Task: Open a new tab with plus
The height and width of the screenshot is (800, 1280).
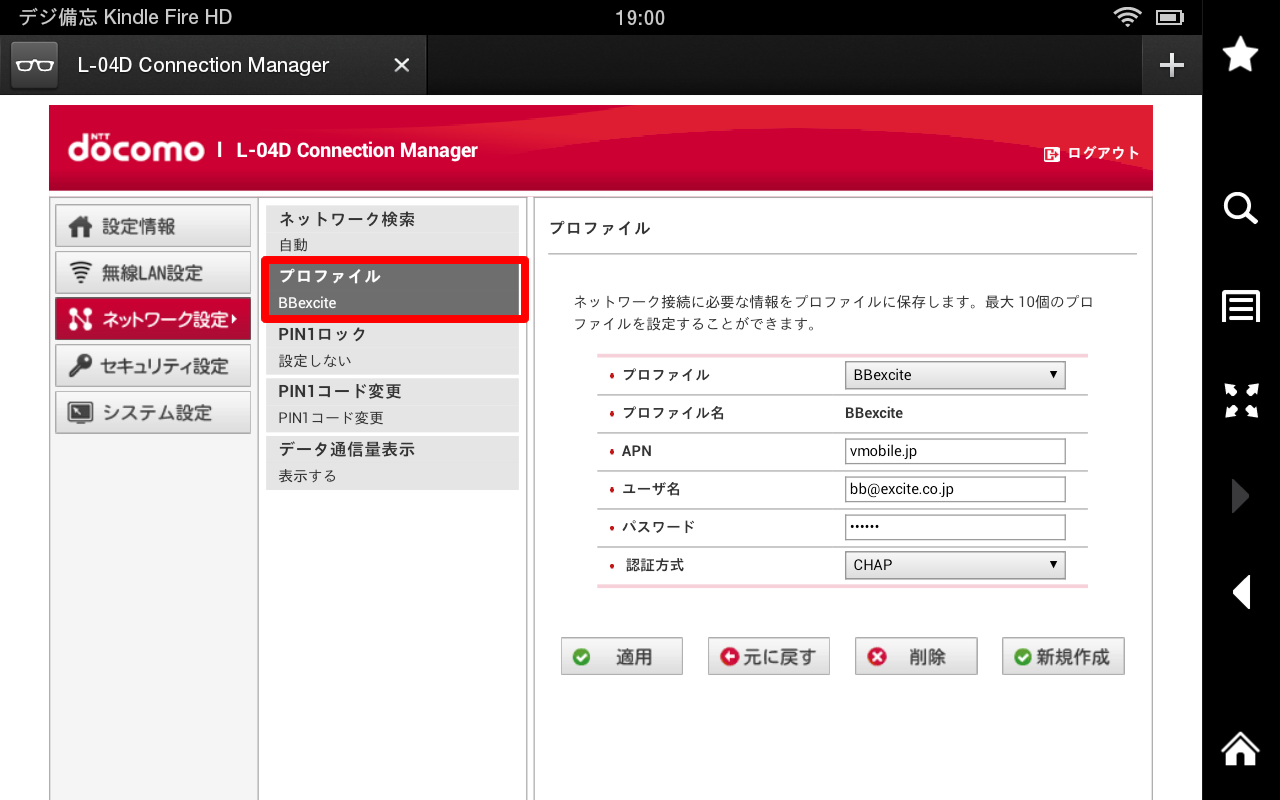Action: tap(1171, 65)
